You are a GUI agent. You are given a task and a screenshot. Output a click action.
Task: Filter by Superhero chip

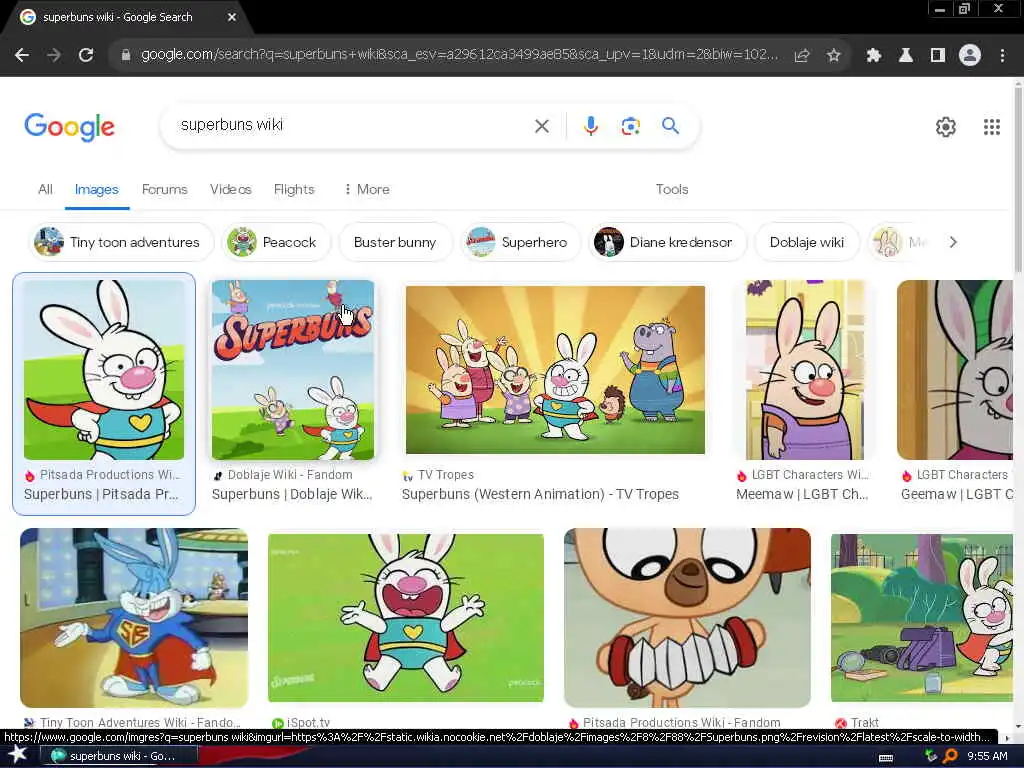pyautogui.click(x=520, y=242)
